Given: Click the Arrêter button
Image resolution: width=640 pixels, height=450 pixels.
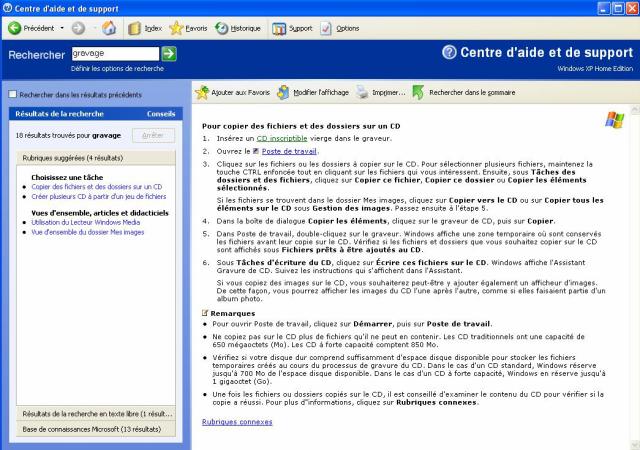Looking at the screenshot, I should (x=153, y=135).
